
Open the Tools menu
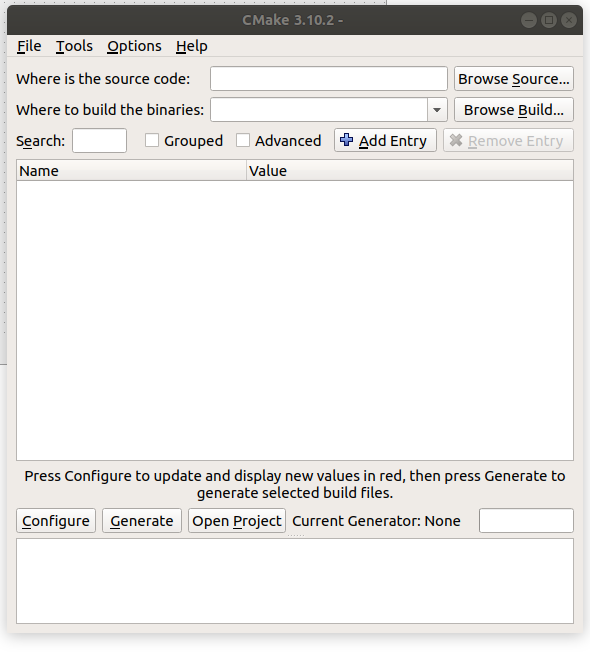74,46
